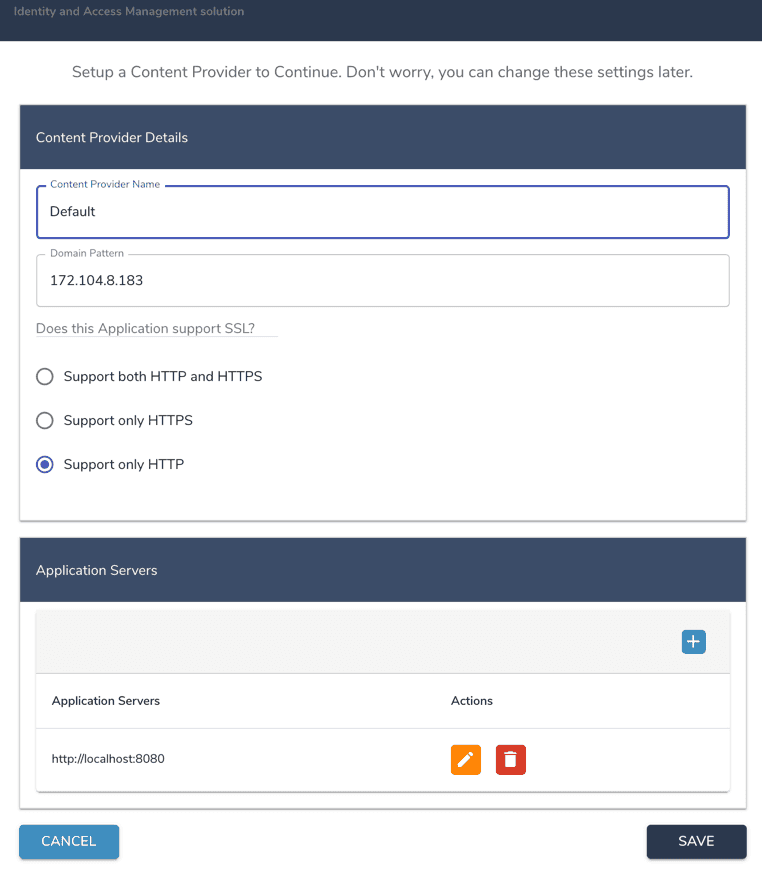
Task: Click the Setup a Content Provider instruction text
Action: pyautogui.click(x=382, y=73)
